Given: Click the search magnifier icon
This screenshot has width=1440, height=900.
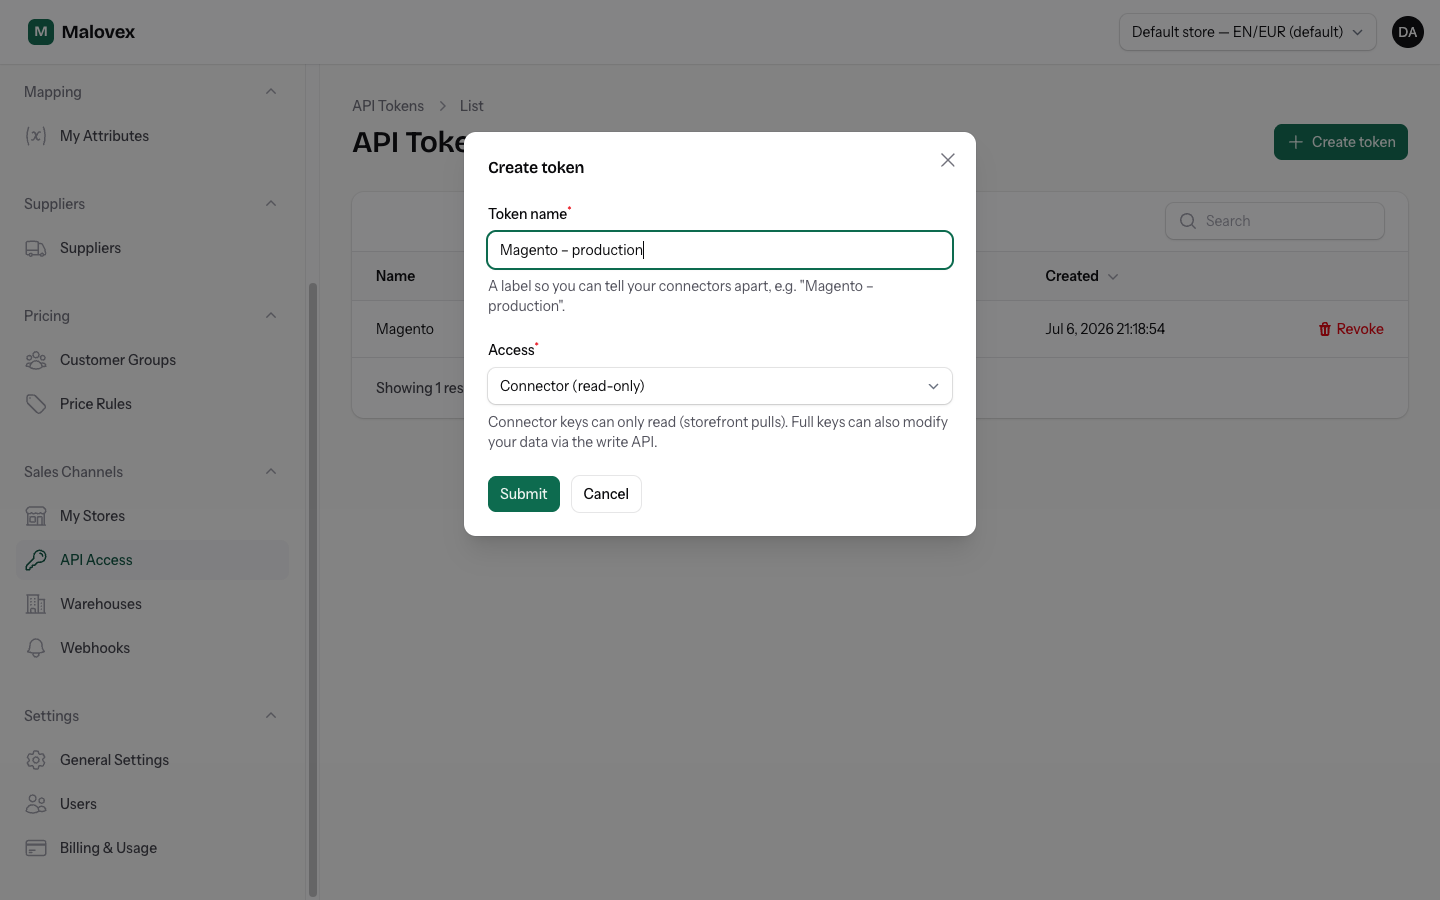Looking at the screenshot, I should pos(1188,221).
